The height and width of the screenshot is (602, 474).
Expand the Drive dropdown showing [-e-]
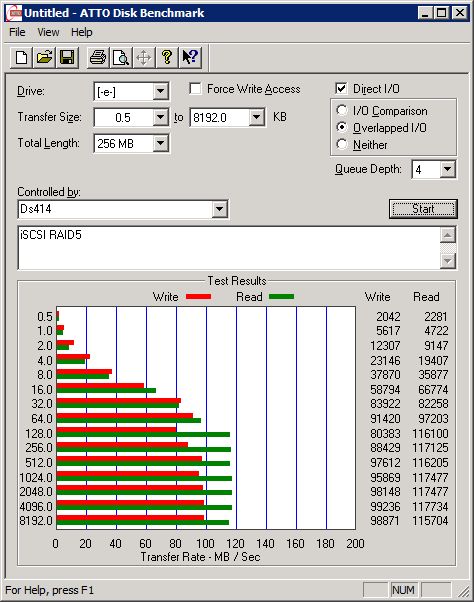click(160, 92)
